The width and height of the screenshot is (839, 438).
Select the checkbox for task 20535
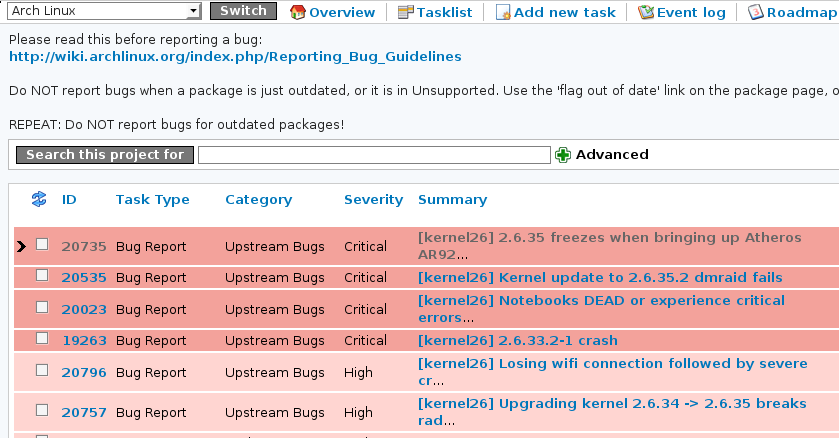pyautogui.click(x=42, y=275)
